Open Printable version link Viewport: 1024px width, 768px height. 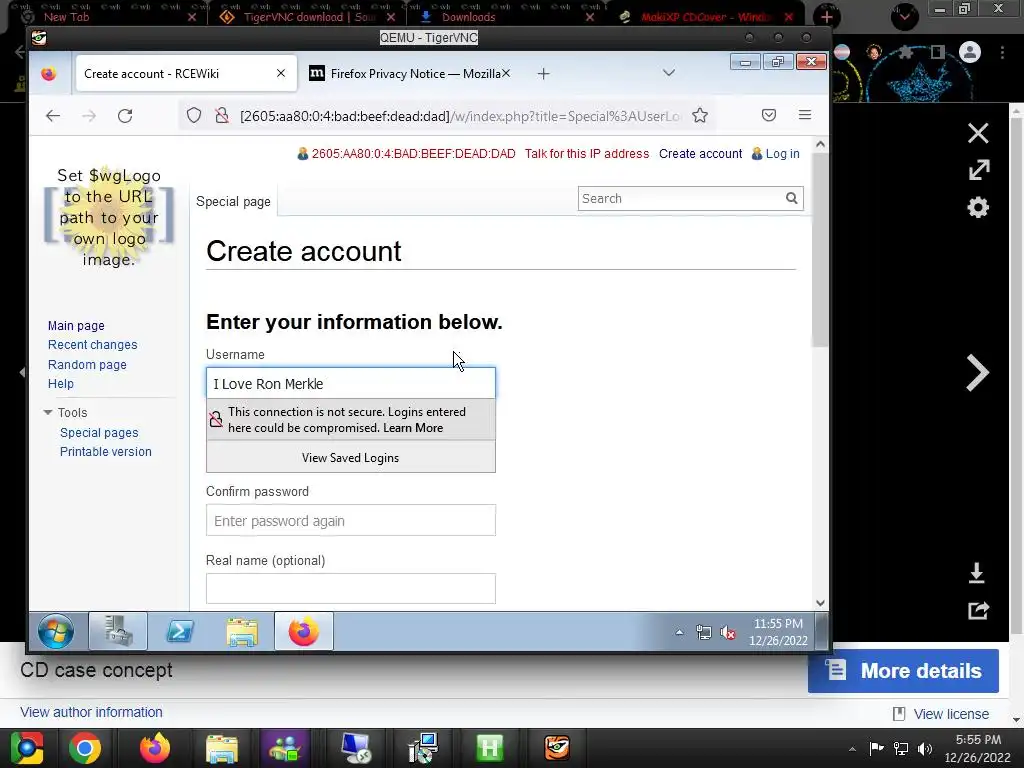pyautogui.click(x=106, y=452)
